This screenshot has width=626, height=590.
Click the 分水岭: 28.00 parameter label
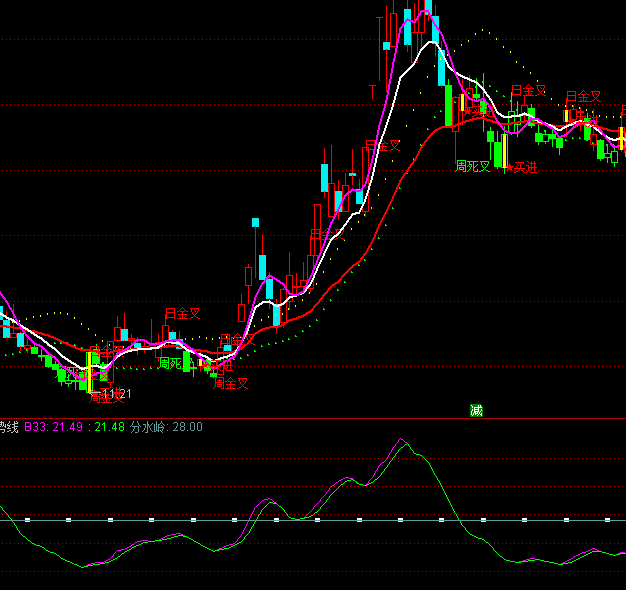pos(166,427)
